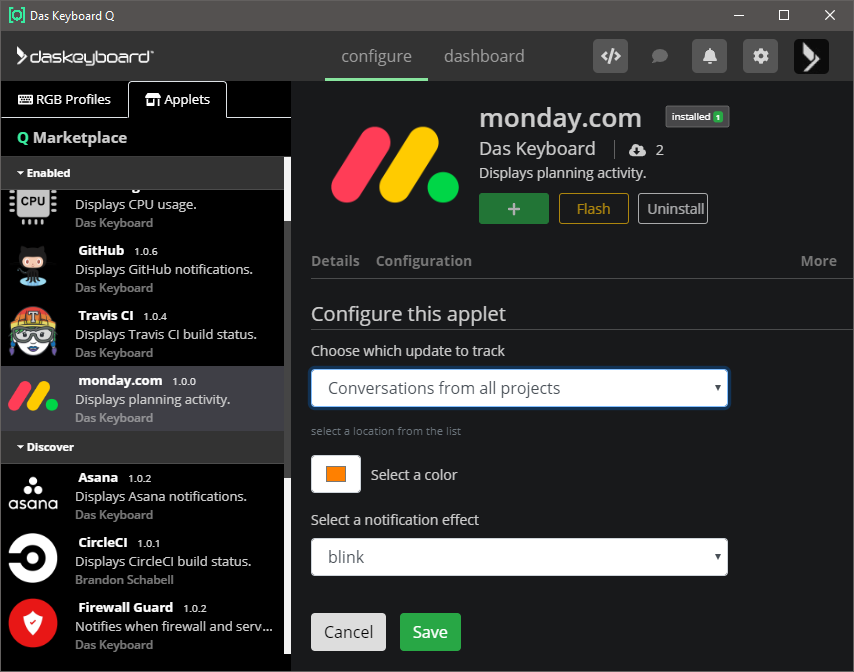Viewport: 854px width, 672px height.
Task: Switch to the dashboard tab
Action: click(484, 56)
